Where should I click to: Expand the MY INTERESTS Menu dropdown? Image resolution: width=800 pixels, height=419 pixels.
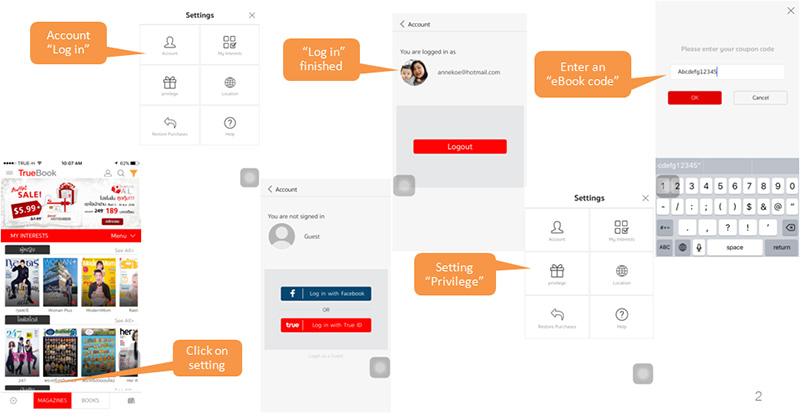click(x=124, y=236)
